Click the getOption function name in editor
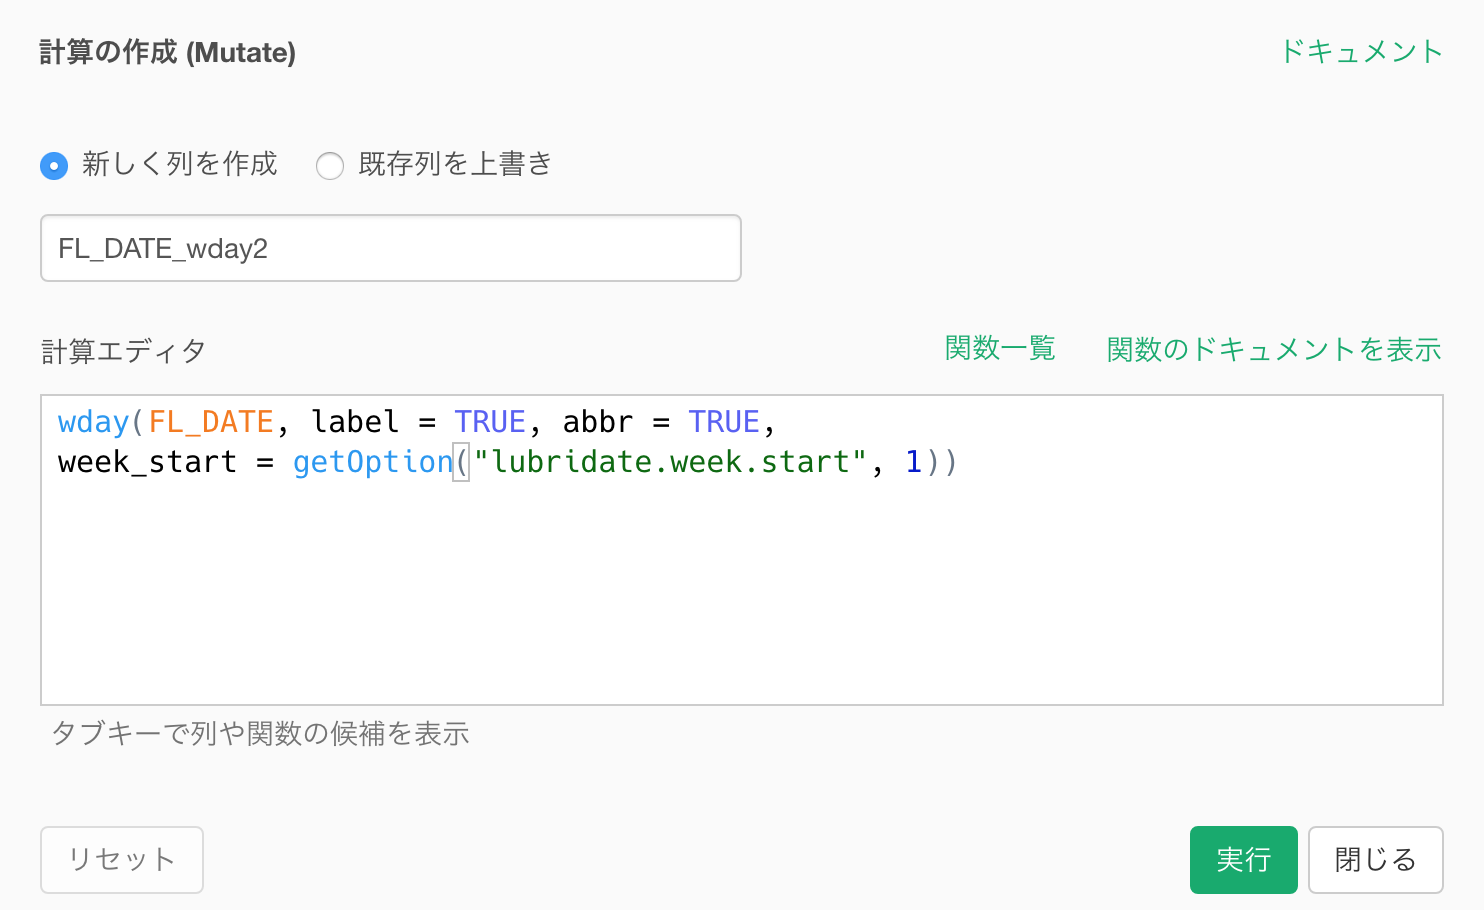The image size is (1484, 910). pyautogui.click(x=373, y=462)
